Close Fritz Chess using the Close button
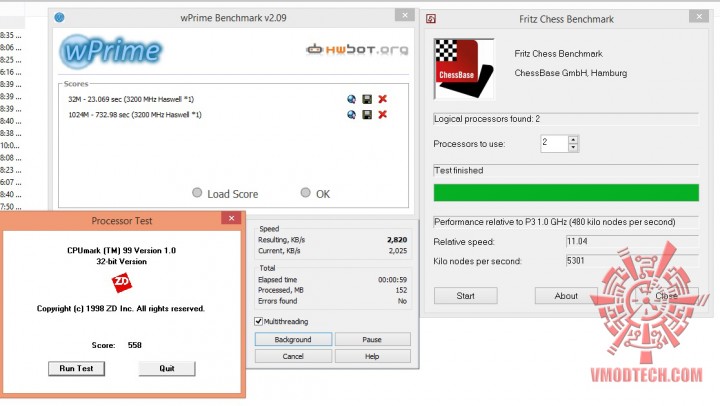 pyautogui.click(x=666, y=296)
